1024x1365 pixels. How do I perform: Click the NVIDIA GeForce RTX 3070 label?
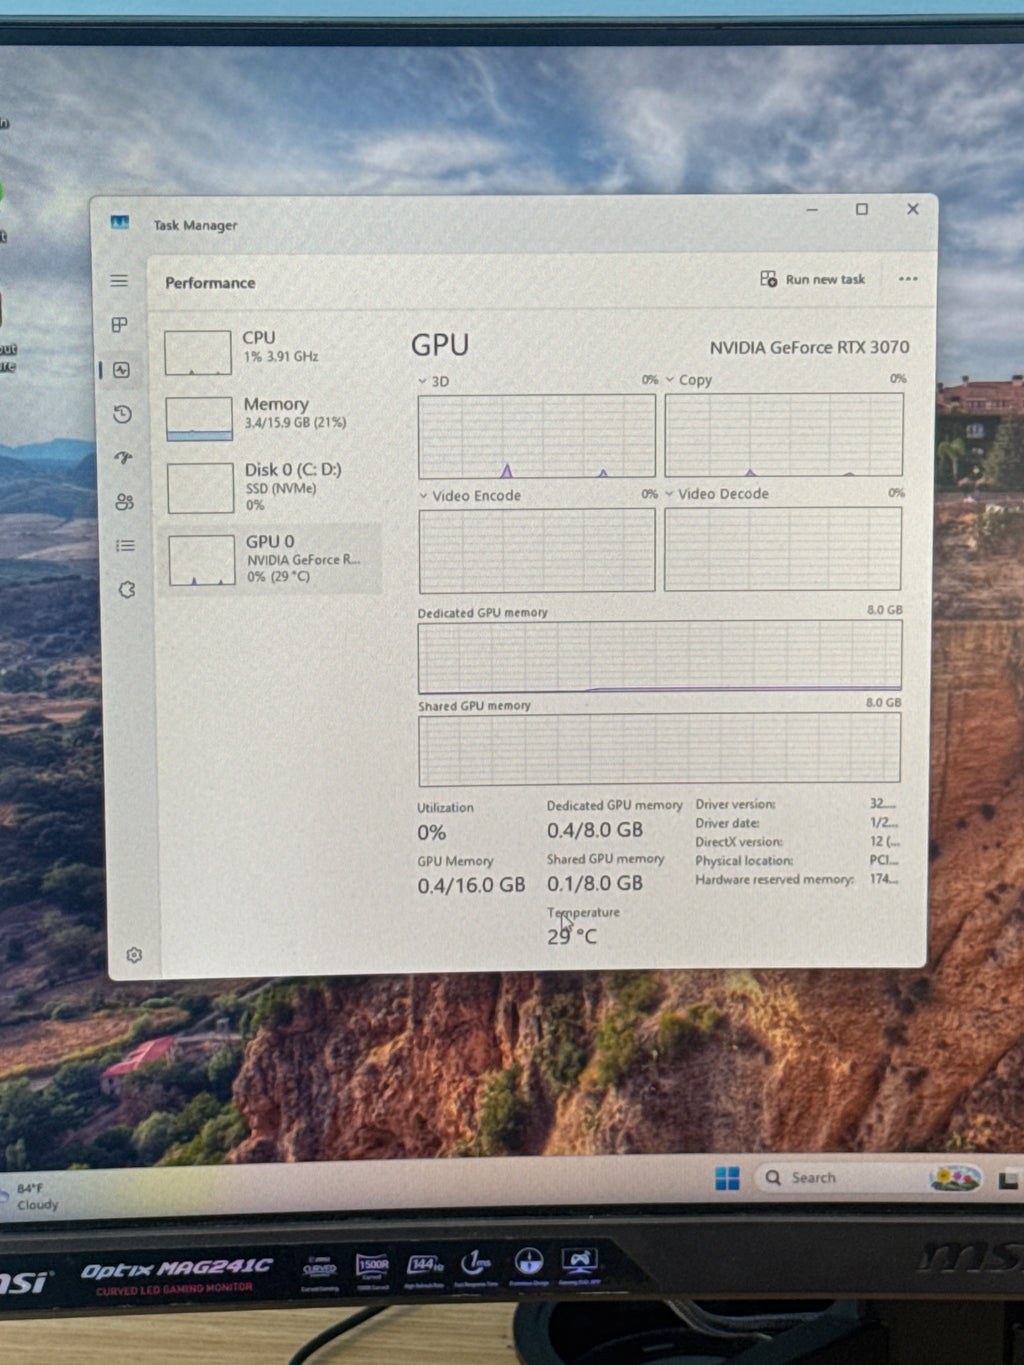(x=810, y=347)
